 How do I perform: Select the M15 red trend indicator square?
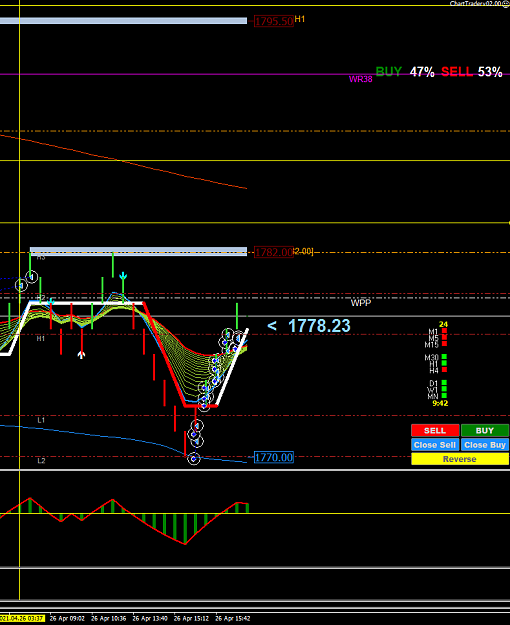click(444, 344)
